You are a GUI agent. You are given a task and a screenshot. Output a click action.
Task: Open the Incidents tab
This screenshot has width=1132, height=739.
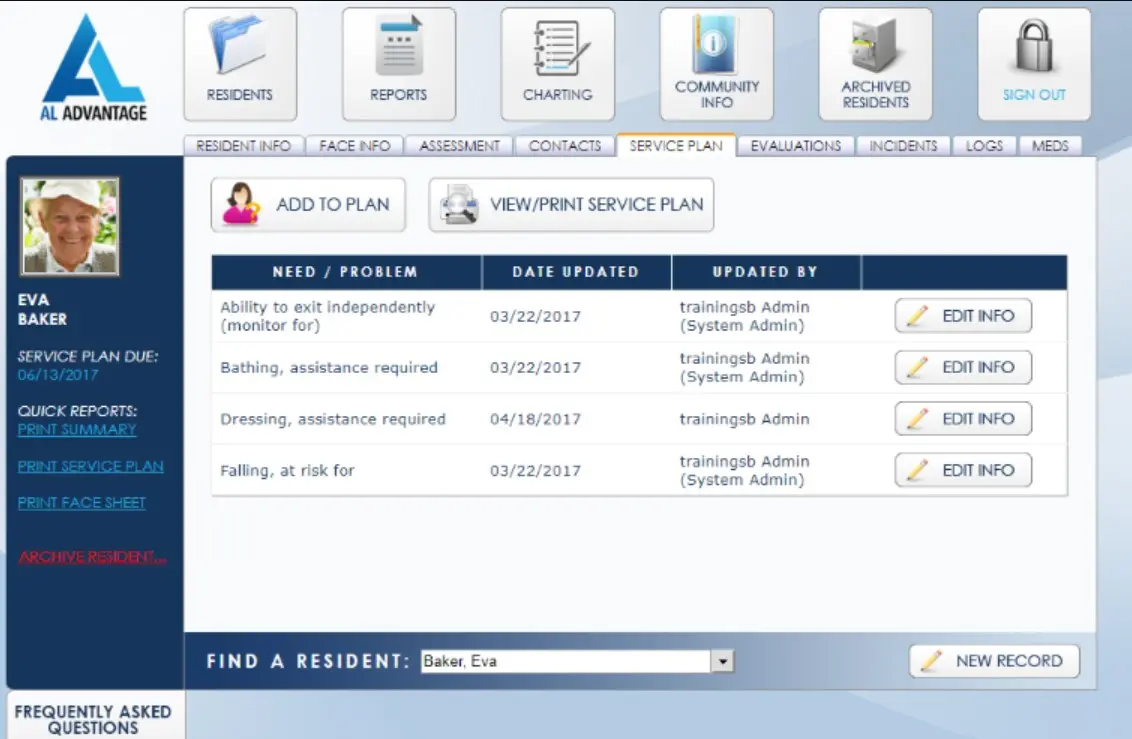[904, 145]
